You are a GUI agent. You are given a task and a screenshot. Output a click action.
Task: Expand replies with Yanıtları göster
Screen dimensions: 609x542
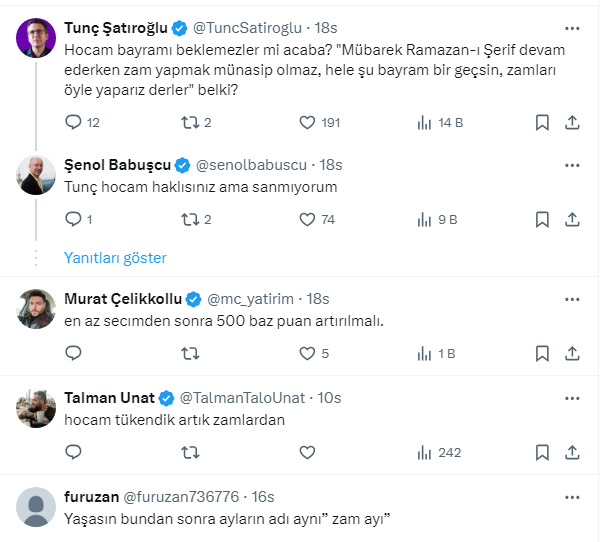pos(115,258)
